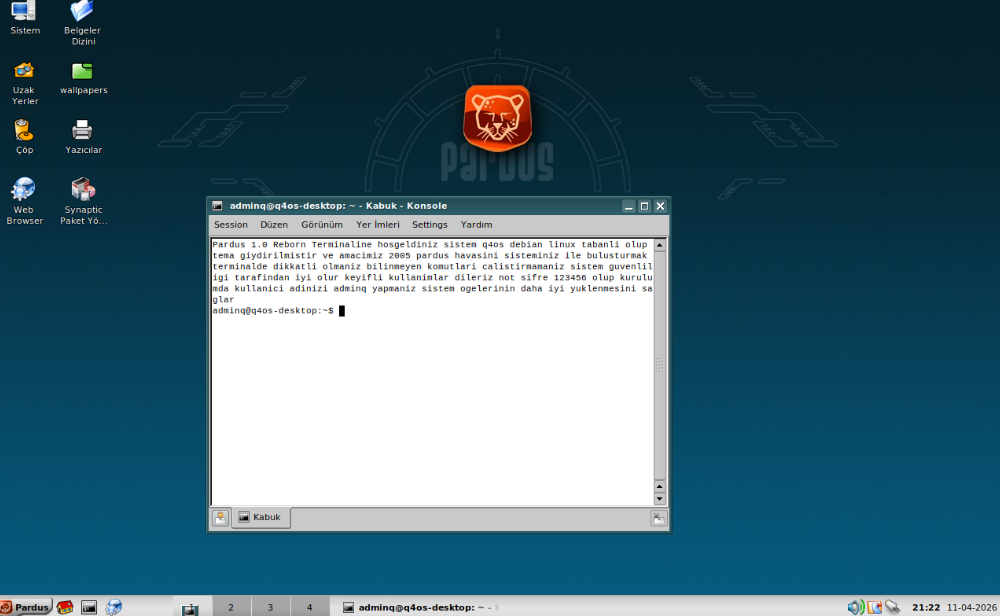Click the Pardus start menu button
This screenshot has height=616, width=1000.
pos(26,607)
